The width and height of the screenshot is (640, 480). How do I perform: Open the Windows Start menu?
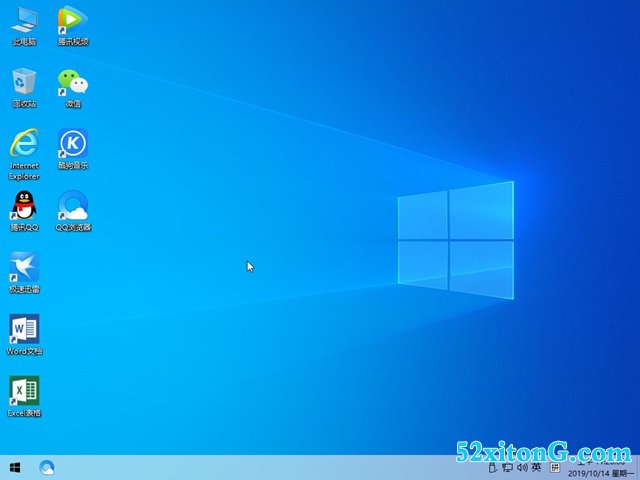(x=15, y=467)
